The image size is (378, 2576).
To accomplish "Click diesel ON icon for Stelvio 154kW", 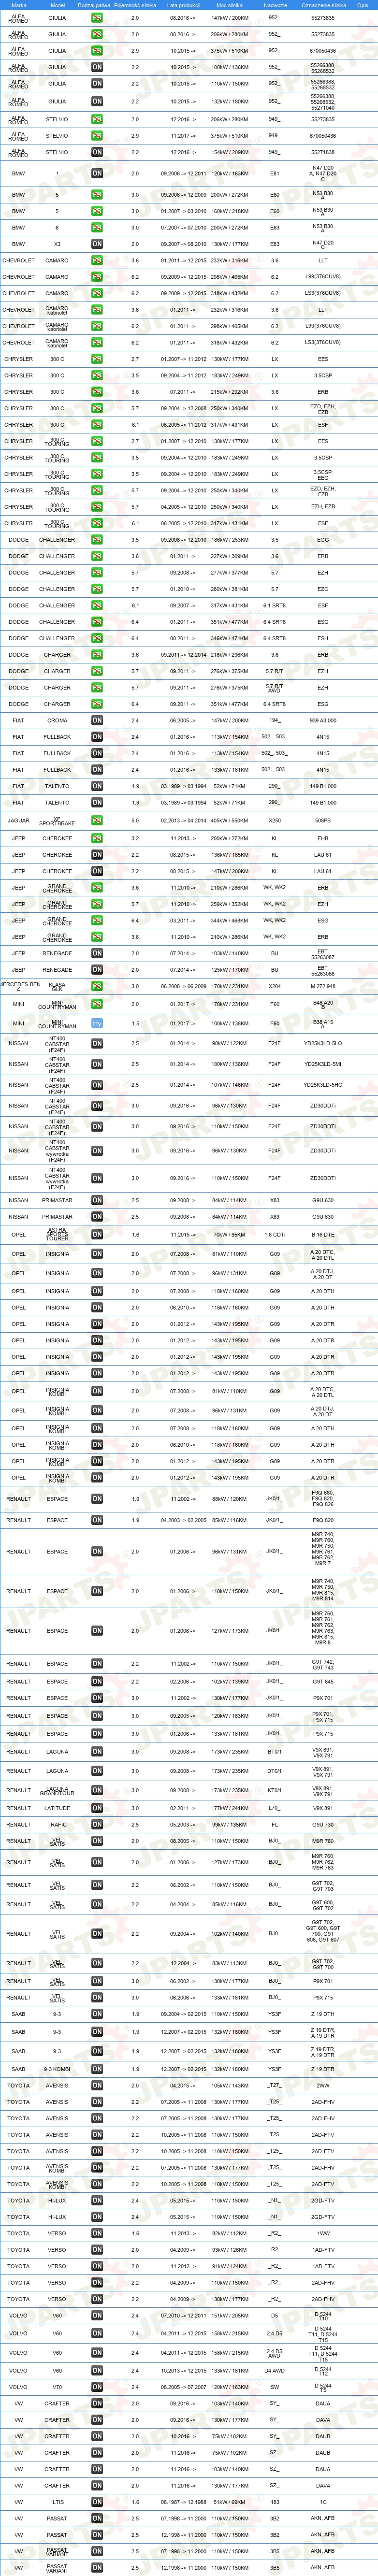I will tap(97, 153).
